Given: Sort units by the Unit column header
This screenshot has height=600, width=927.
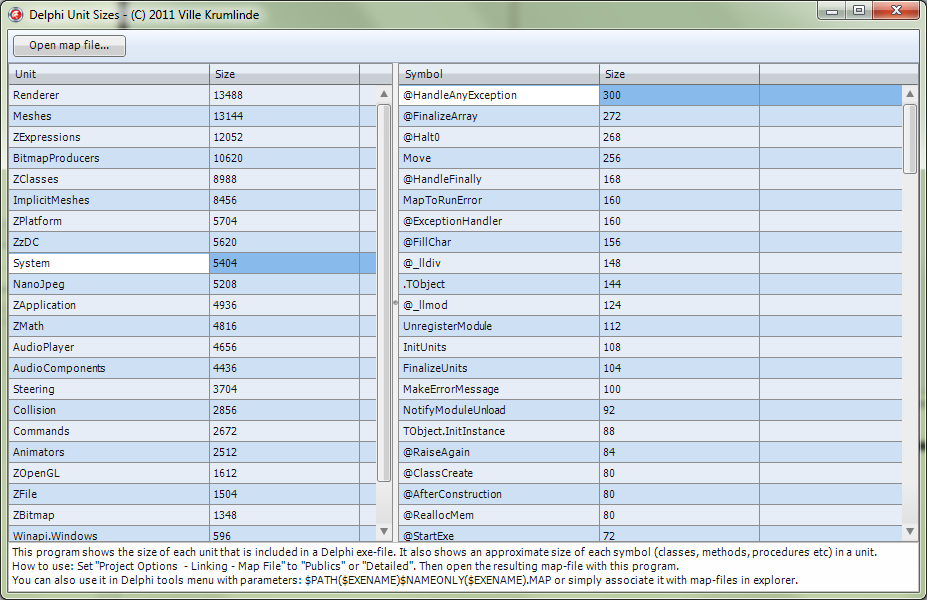Looking at the screenshot, I should click(x=109, y=74).
